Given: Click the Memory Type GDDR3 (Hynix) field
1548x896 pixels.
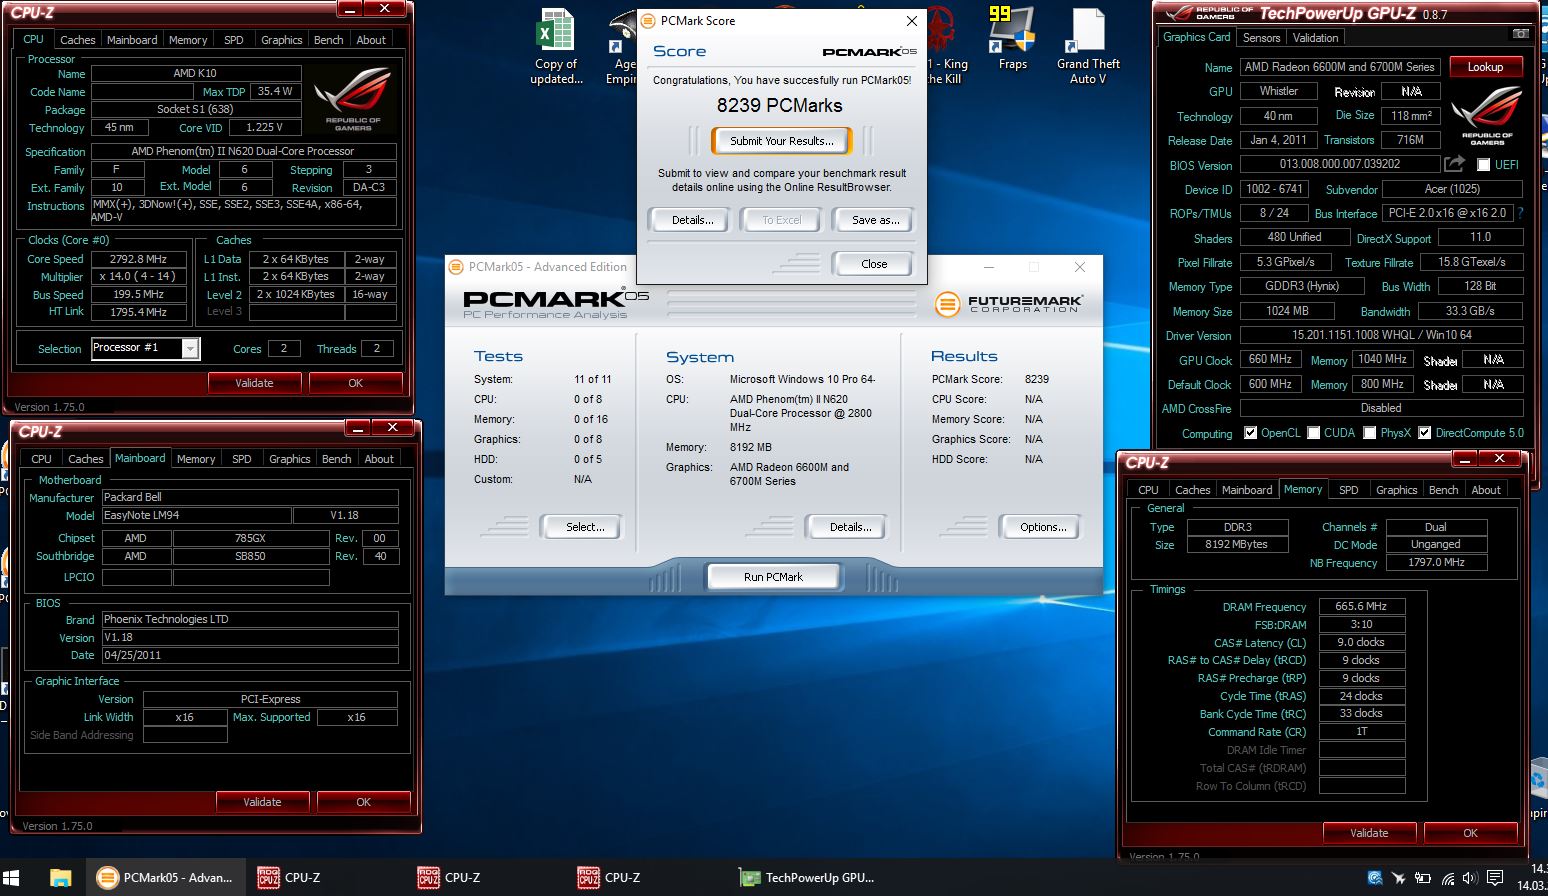Looking at the screenshot, I should (x=1302, y=286).
